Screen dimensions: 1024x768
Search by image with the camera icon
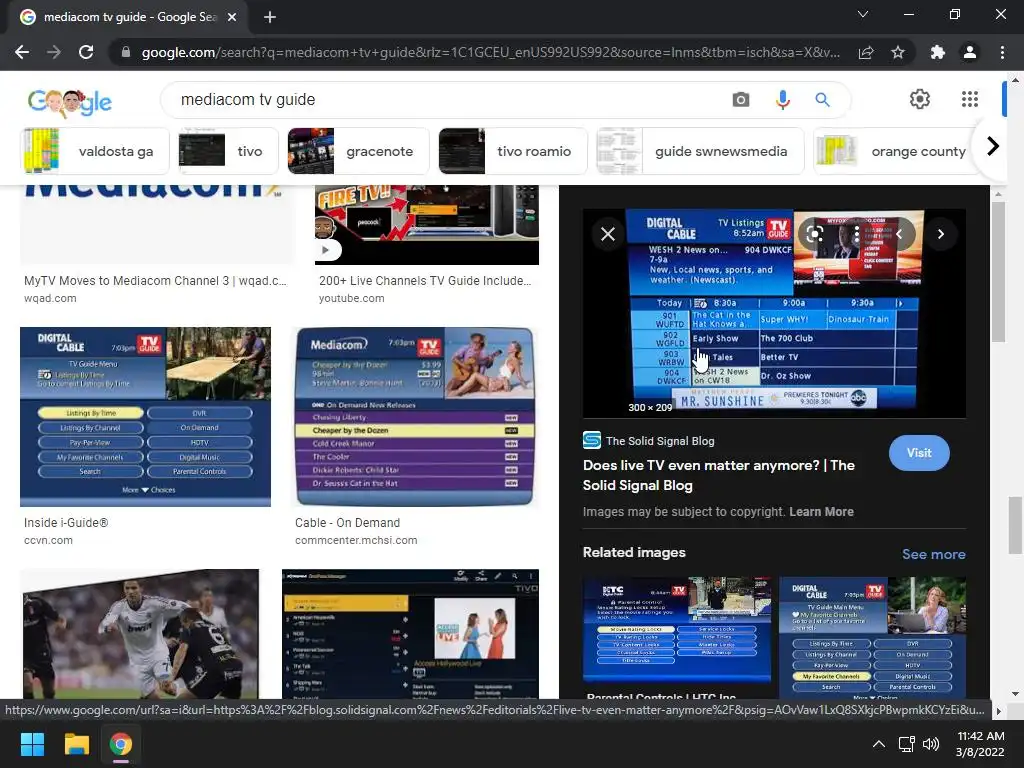741,100
